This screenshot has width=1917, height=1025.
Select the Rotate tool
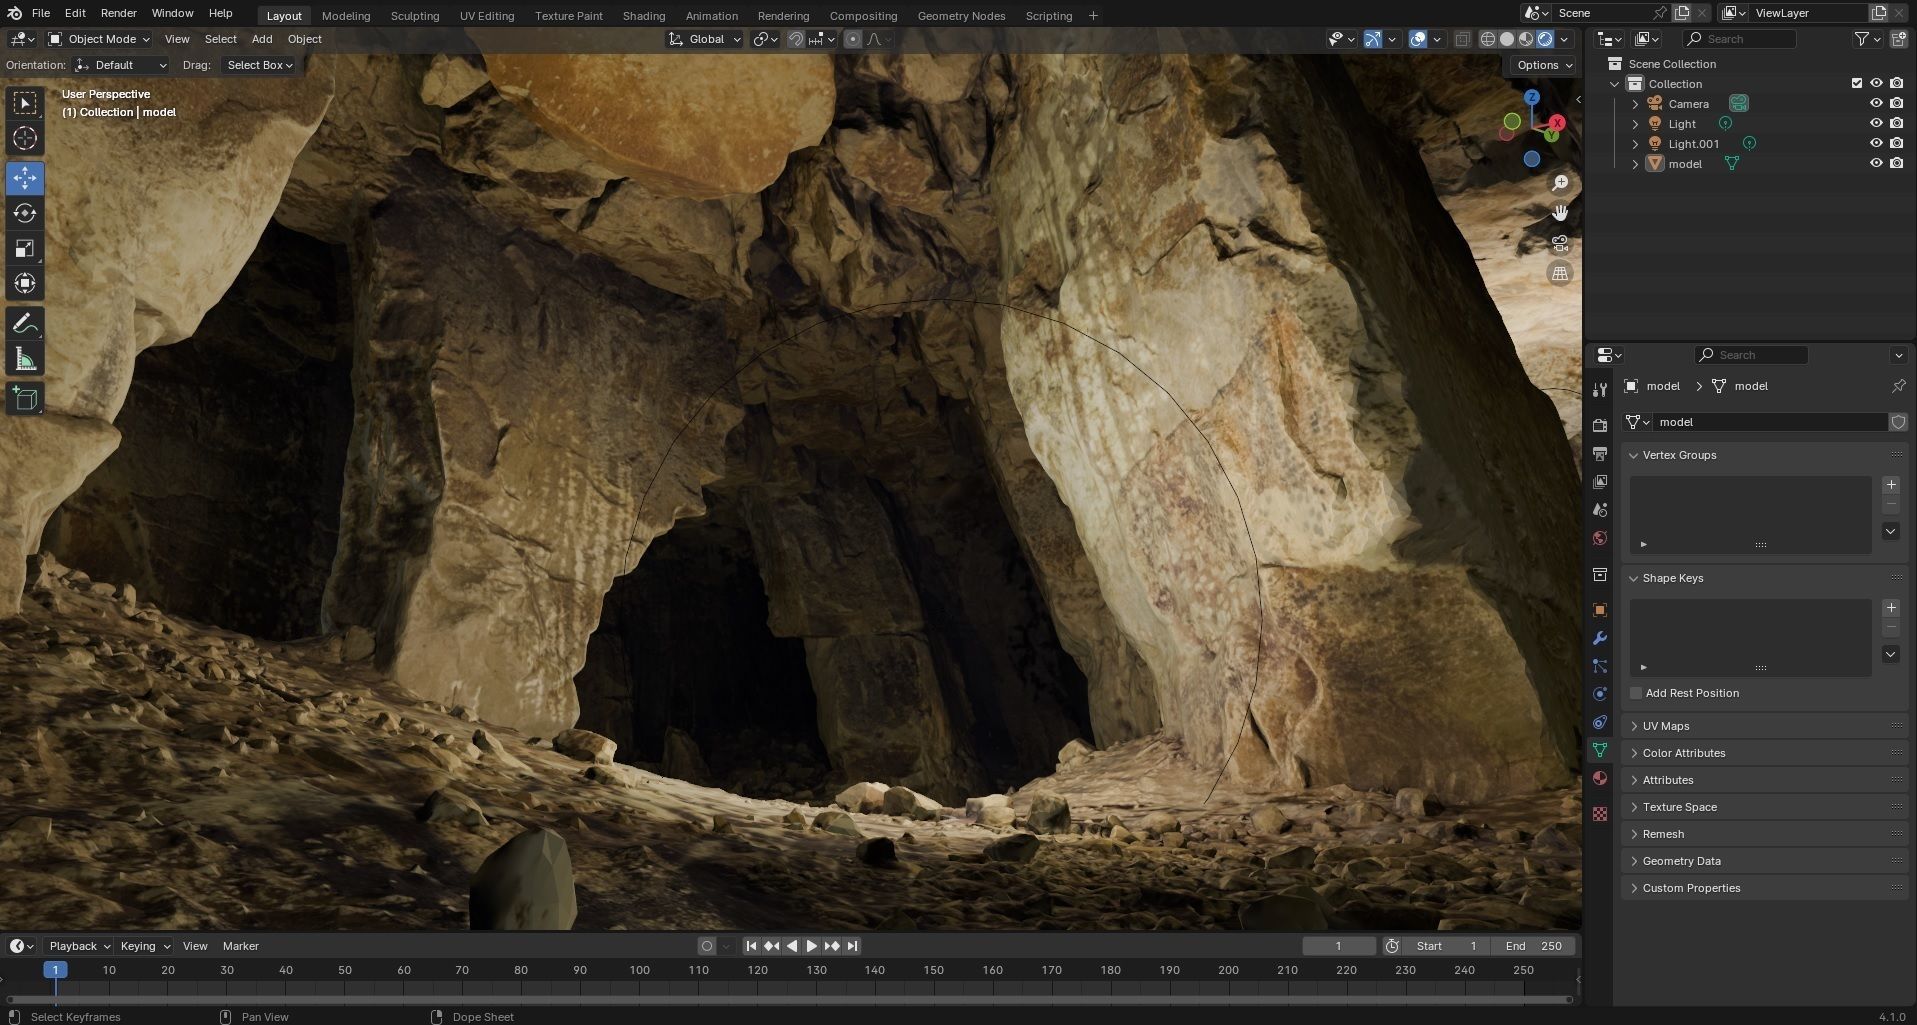[x=25, y=213]
